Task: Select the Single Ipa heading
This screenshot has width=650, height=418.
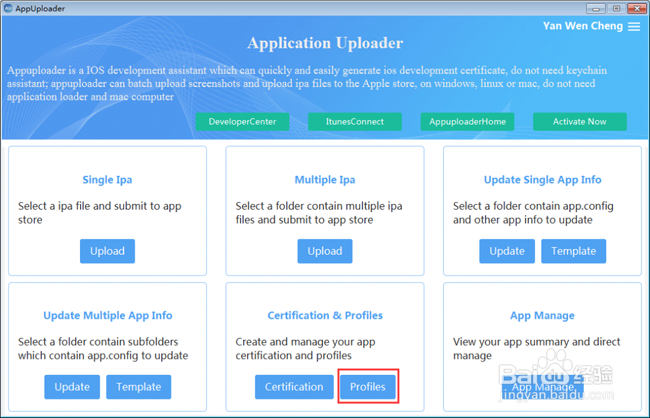Action: (107, 180)
